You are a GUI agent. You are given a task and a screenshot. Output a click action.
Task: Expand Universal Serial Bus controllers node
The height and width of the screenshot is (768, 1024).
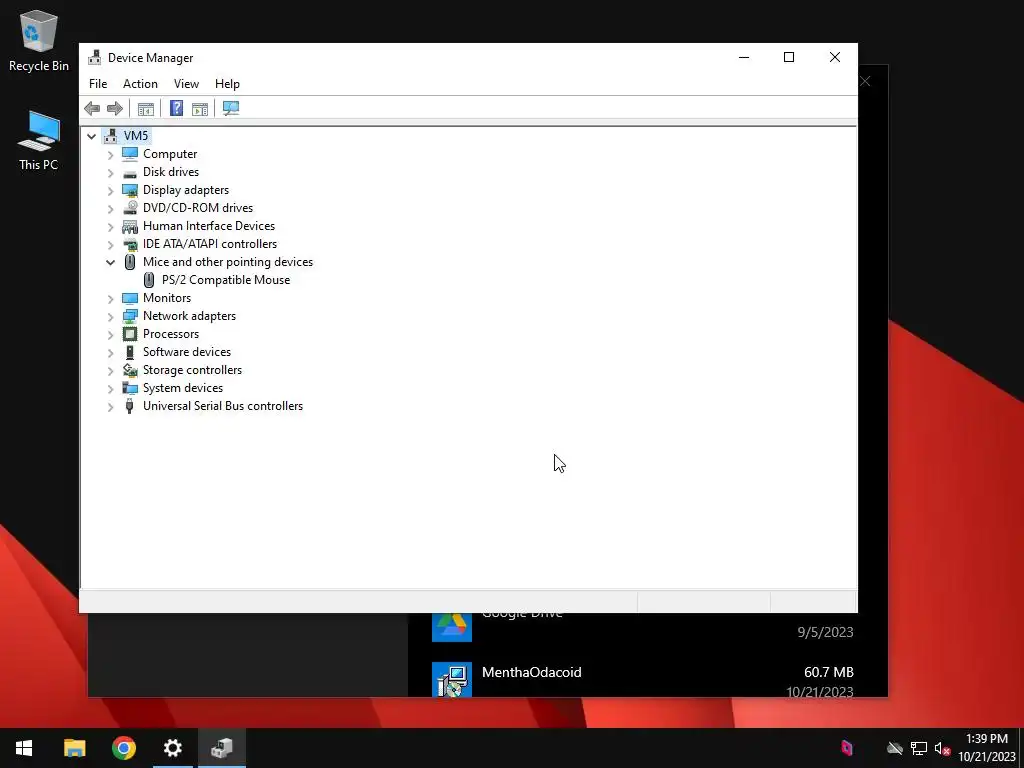coord(110,407)
